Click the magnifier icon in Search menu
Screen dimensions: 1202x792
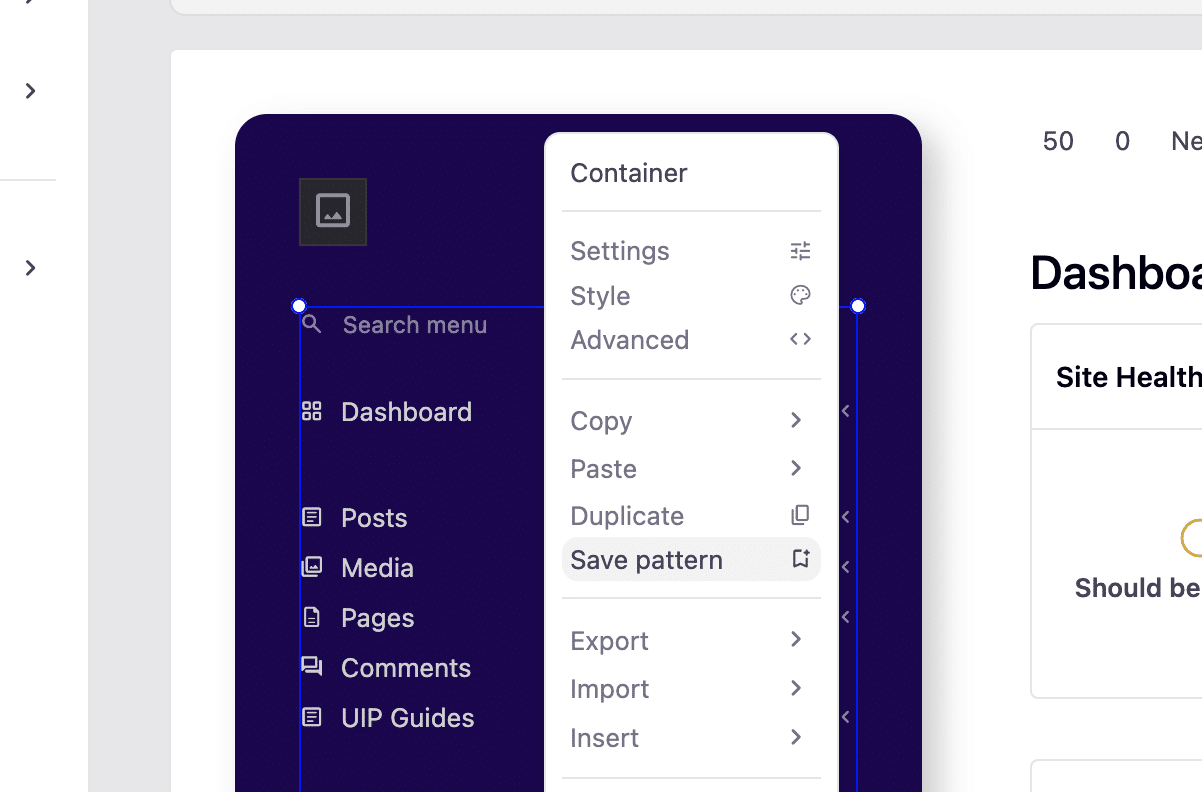[312, 324]
